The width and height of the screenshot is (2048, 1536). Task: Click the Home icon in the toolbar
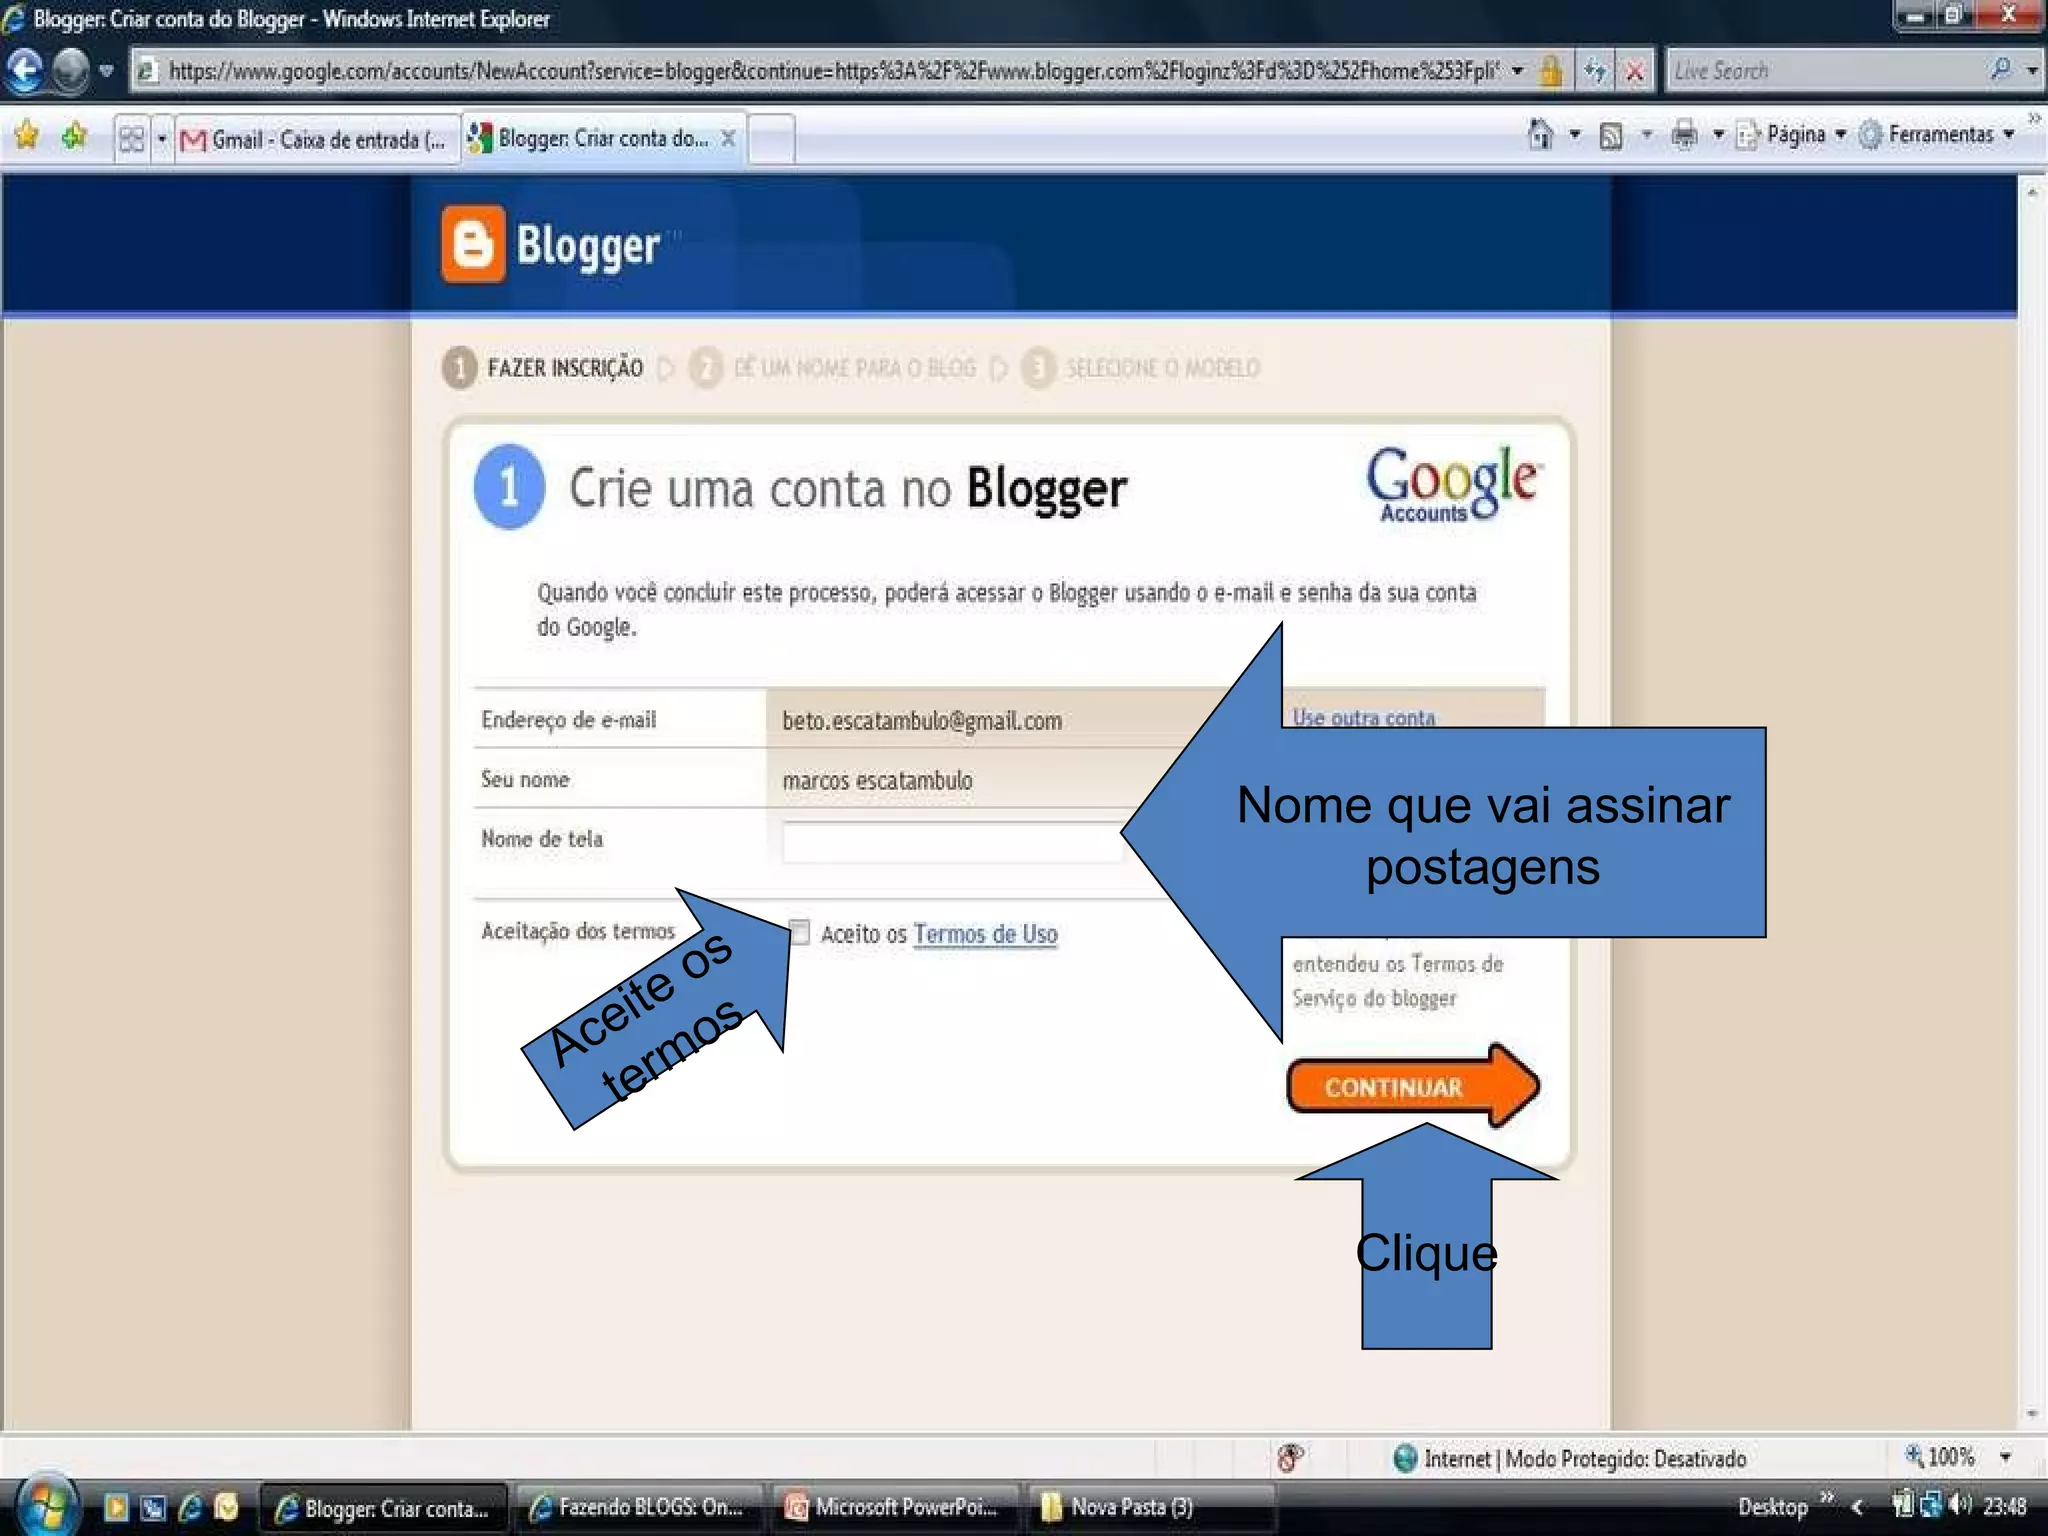[1540, 134]
